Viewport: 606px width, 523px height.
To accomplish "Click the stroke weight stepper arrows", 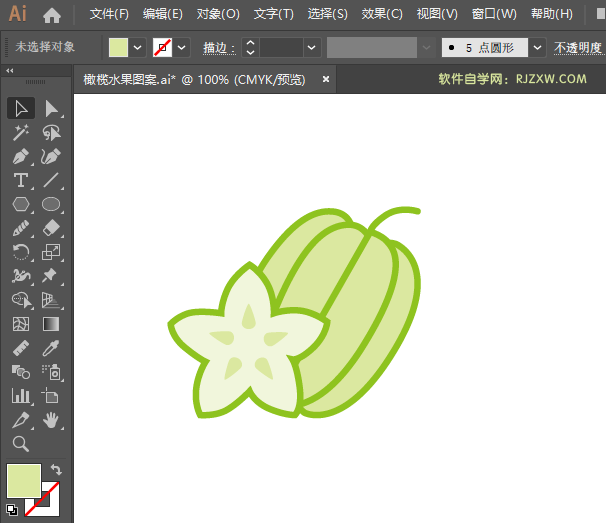I will [x=250, y=48].
